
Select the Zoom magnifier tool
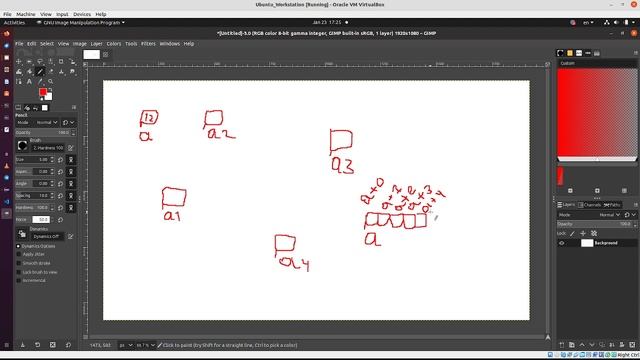(51, 82)
